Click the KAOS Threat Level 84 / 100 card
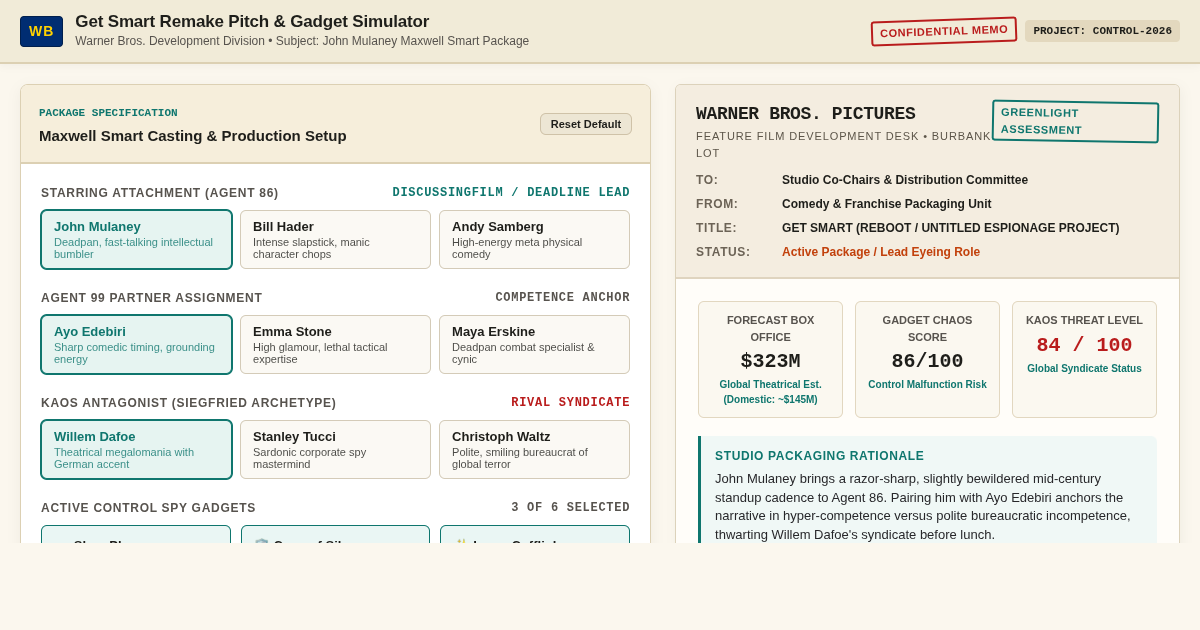 click(1084, 360)
